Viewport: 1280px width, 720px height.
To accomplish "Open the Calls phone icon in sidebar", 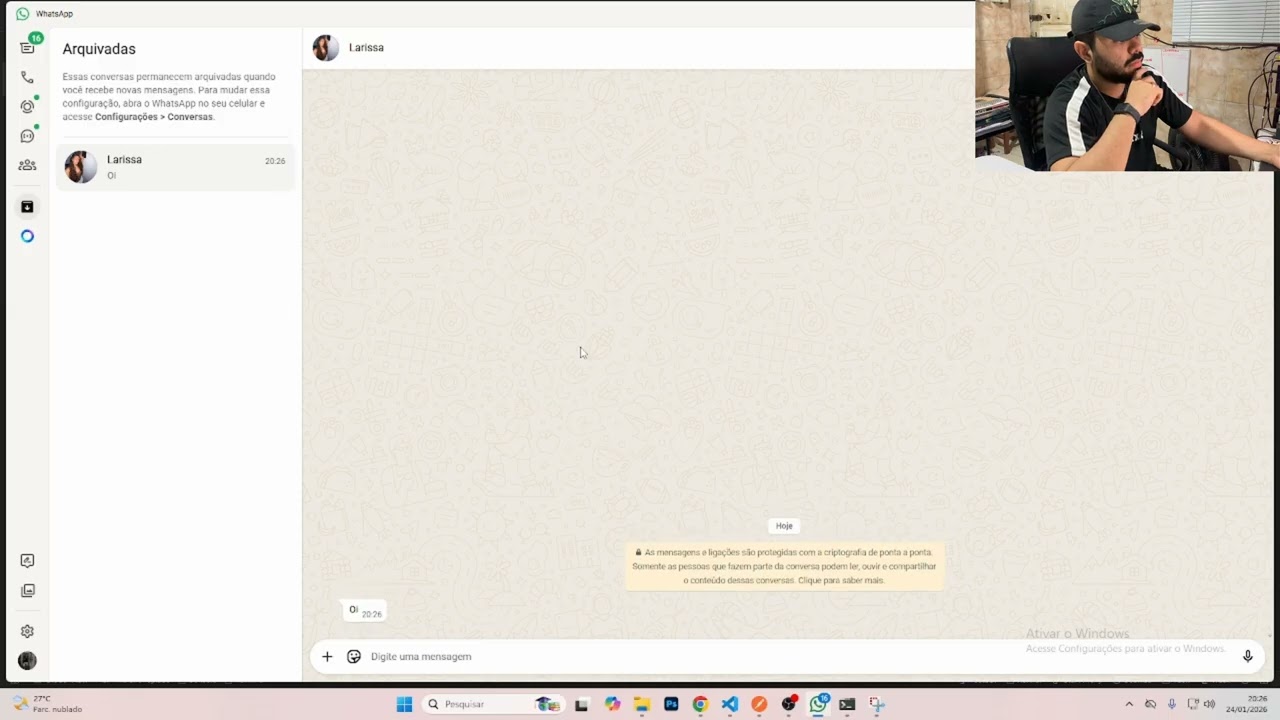I will [27, 77].
